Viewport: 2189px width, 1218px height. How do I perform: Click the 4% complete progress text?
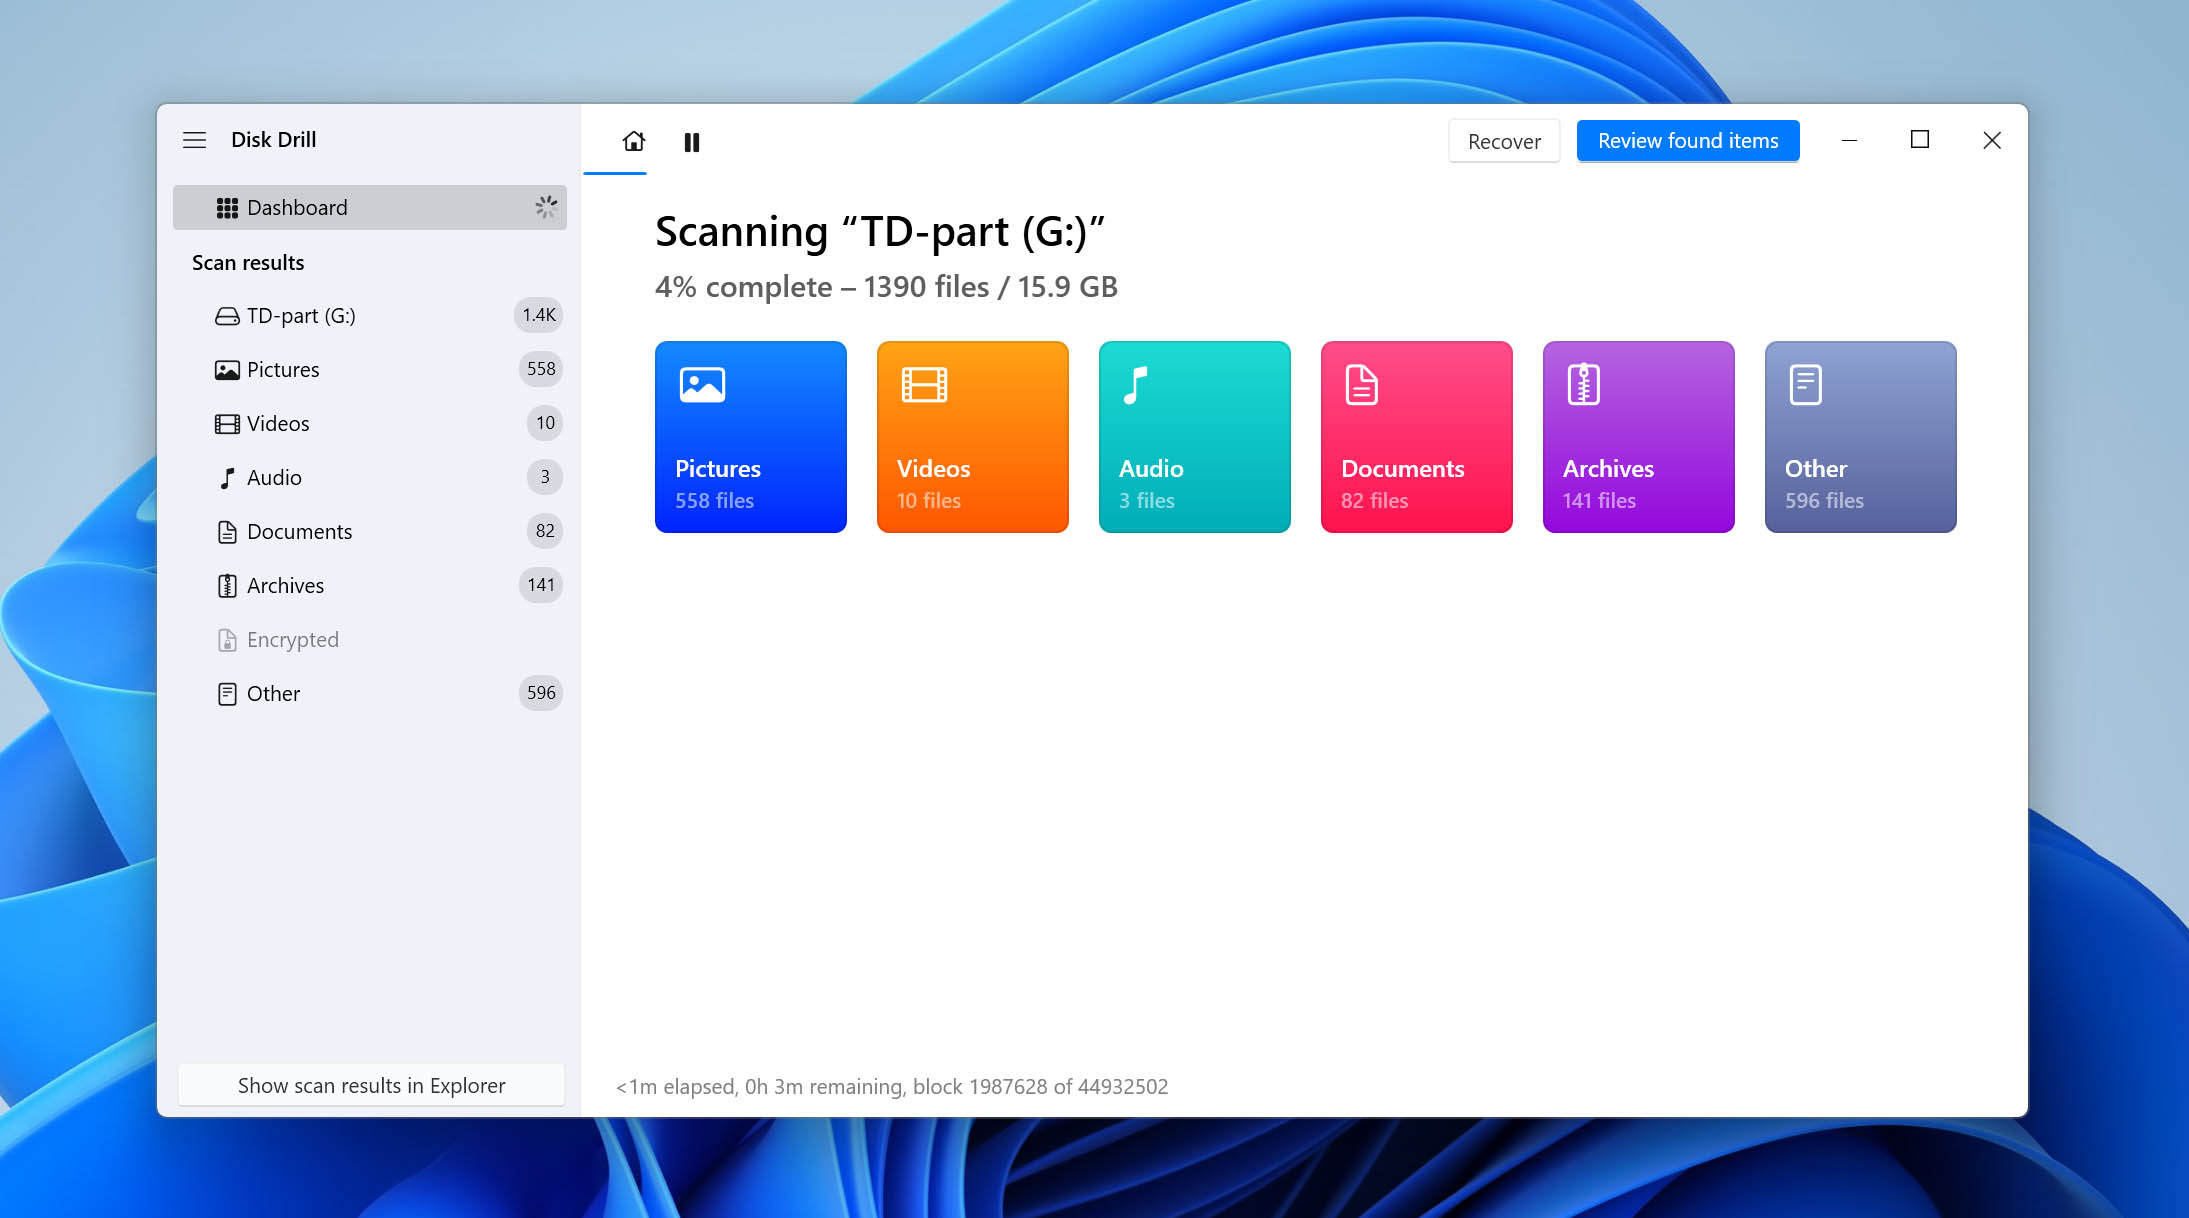(886, 287)
